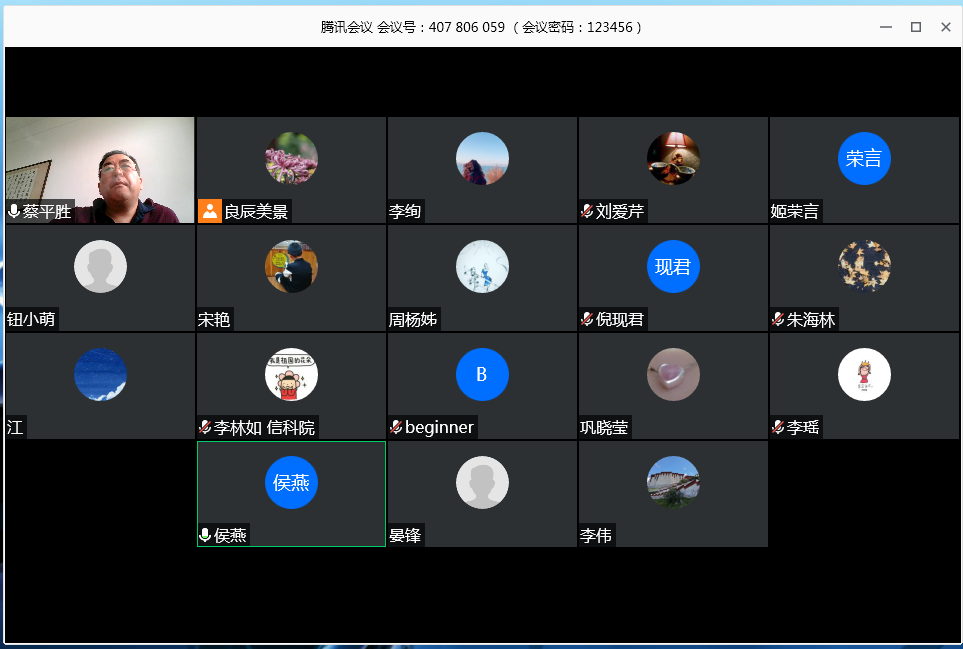This screenshot has width=963, height=649.
Task: Maximize the Tencent Meeting window
Action: [915, 27]
